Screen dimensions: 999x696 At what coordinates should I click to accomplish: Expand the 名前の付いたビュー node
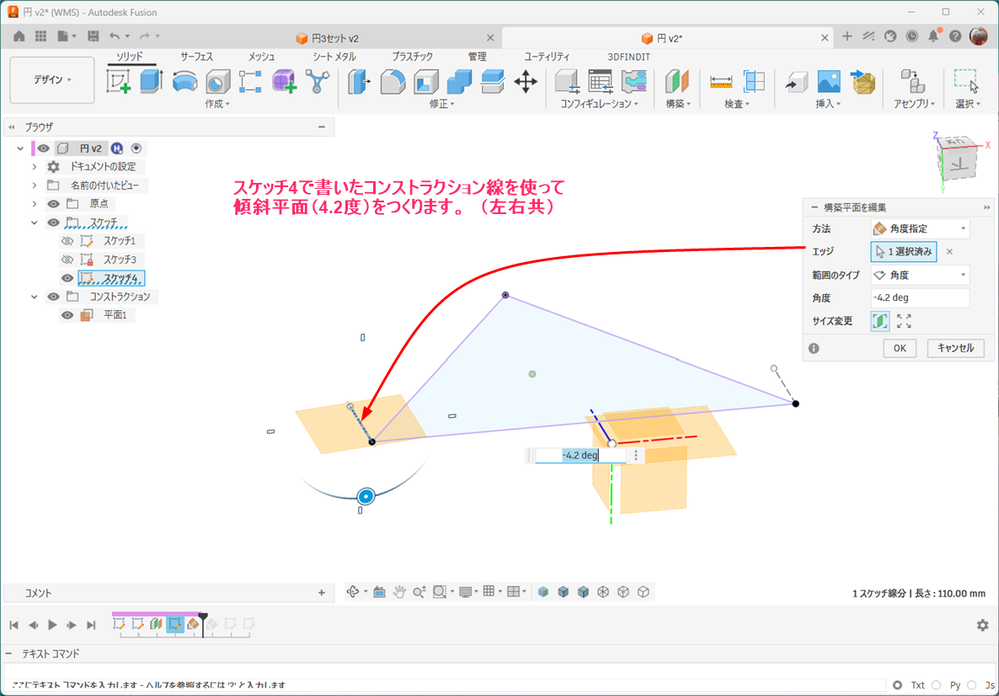pyautogui.click(x=34, y=185)
